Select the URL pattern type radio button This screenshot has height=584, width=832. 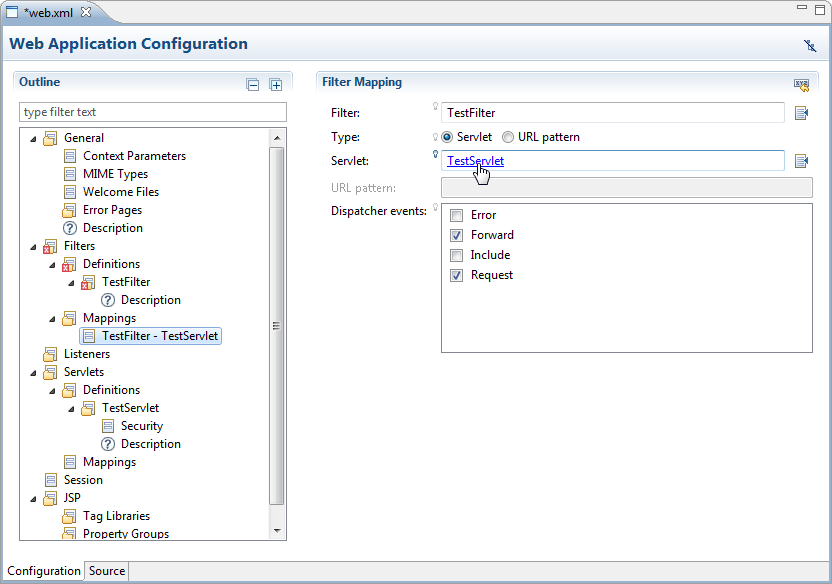point(508,137)
